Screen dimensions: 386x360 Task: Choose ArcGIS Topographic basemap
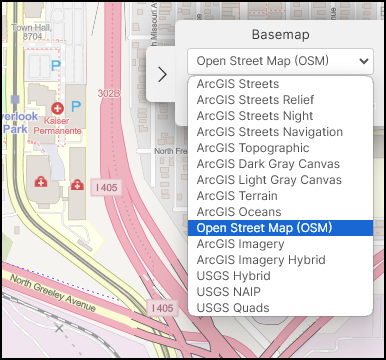pyautogui.click(x=280, y=148)
